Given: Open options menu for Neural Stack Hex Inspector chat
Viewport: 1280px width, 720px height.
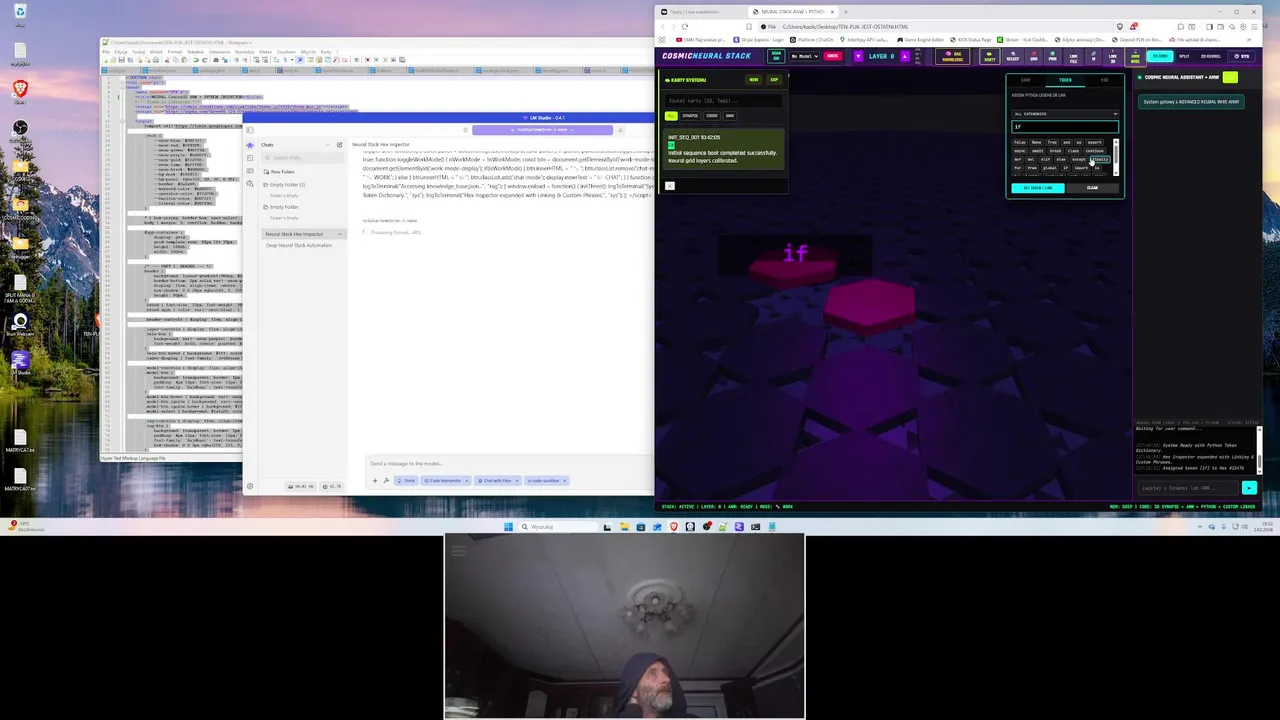Looking at the screenshot, I should coord(340,234).
